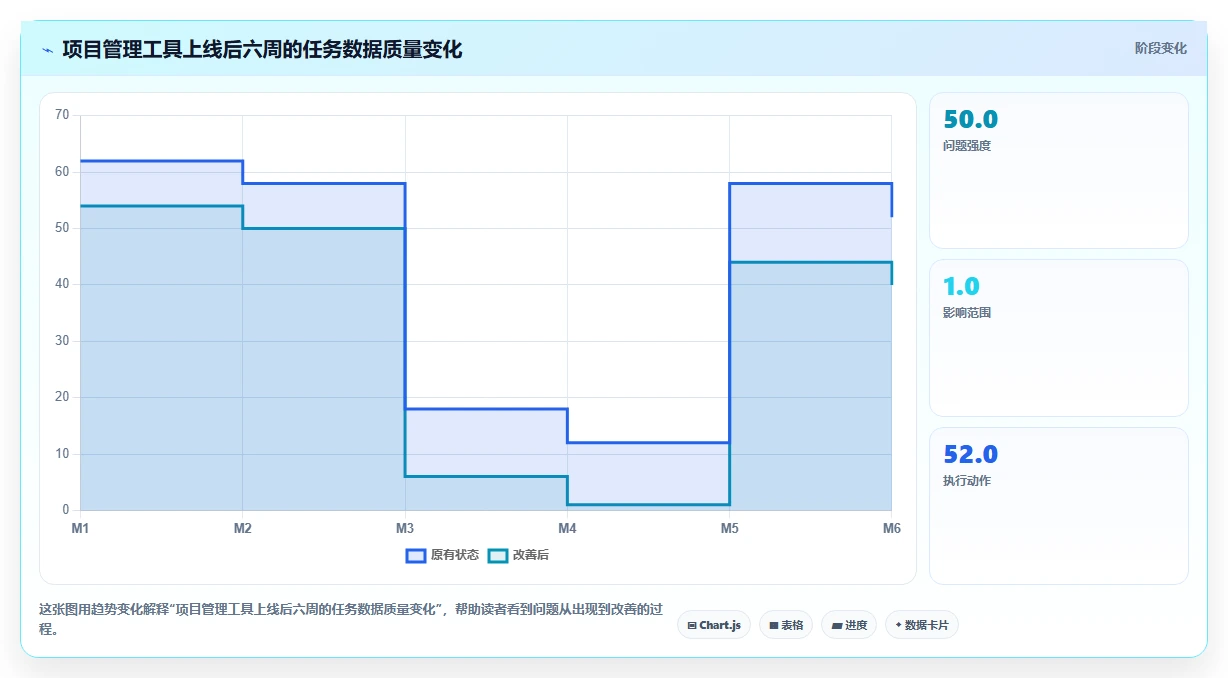Click the 50 y-axis tick label
Image resolution: width=1228 pixels, height=678 pixels.
(x=62, y=228)
